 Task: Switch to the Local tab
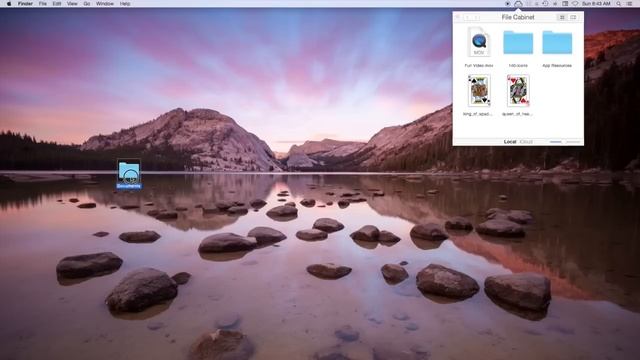(510, 142)
